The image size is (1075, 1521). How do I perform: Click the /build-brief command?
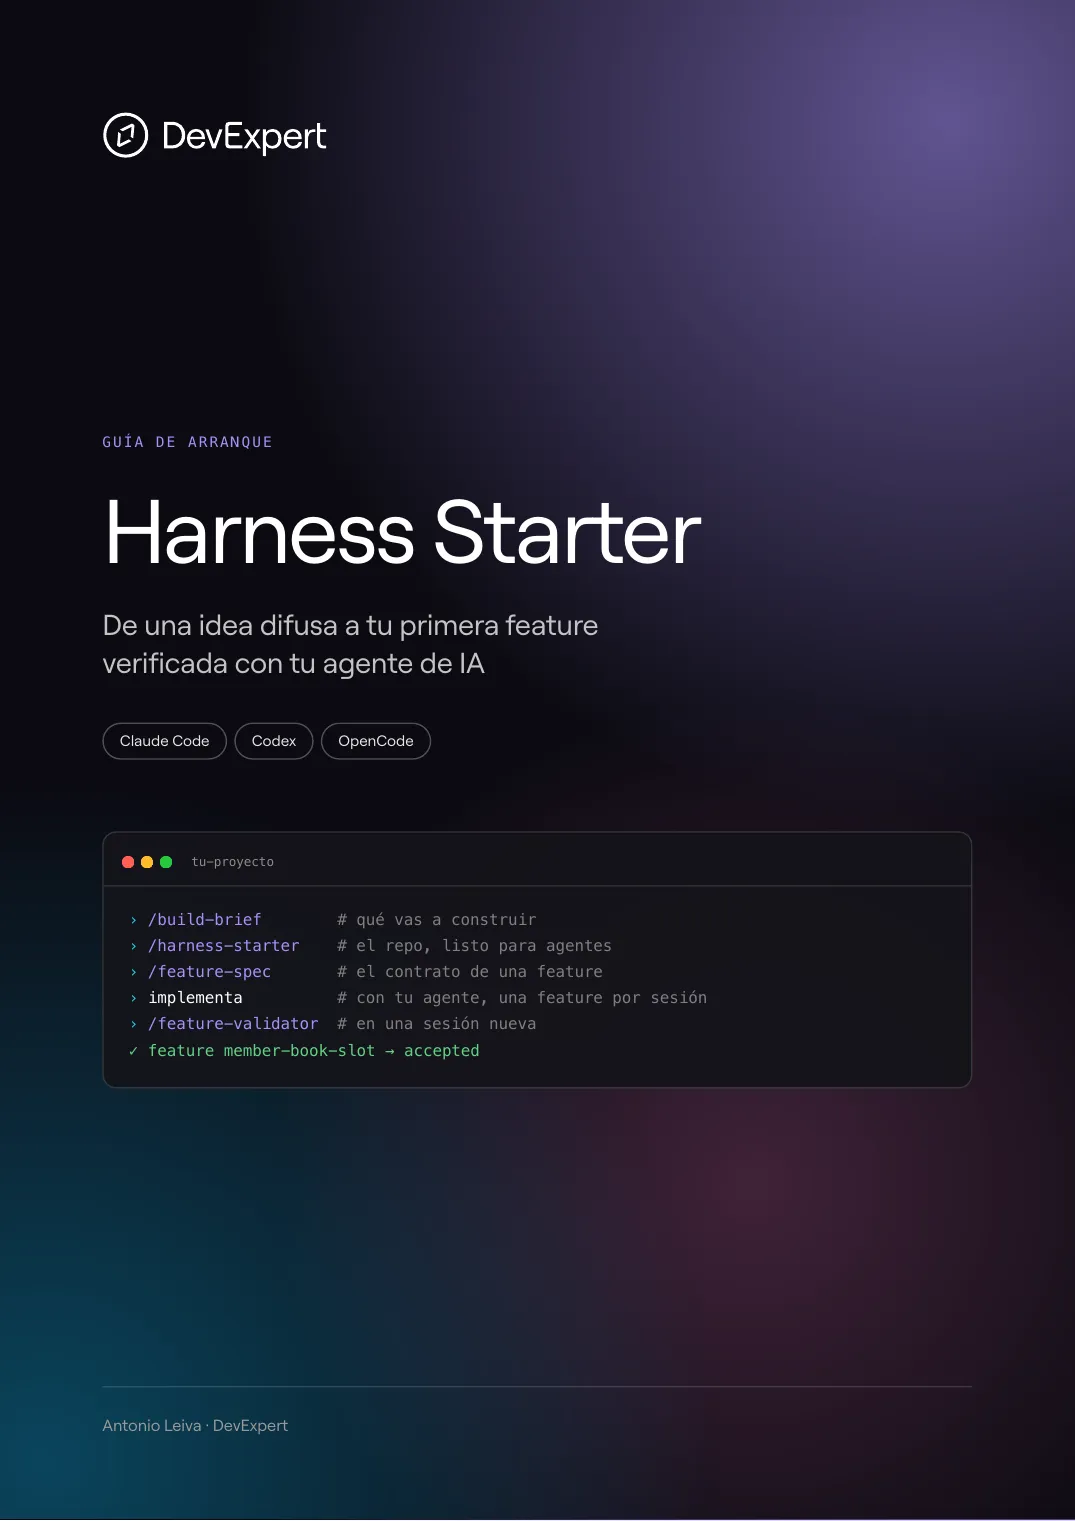pyautogui.click(x=205, y=920)
